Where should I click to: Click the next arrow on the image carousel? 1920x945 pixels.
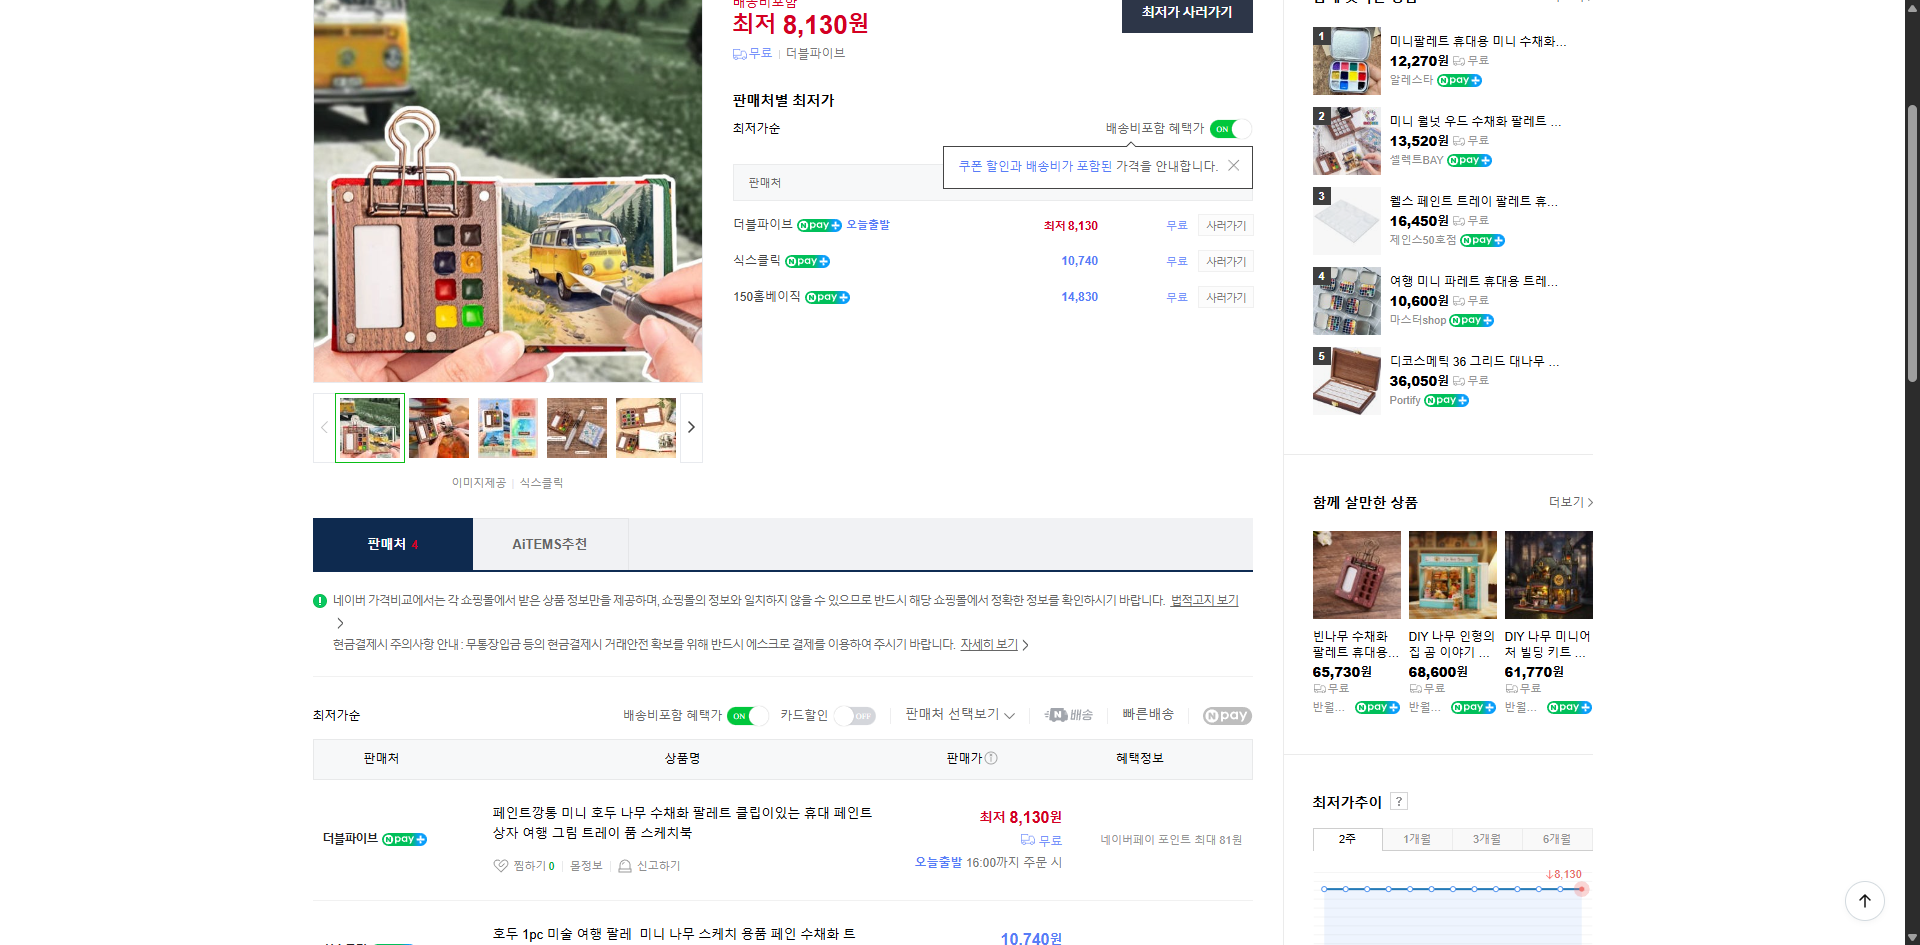[690, 427]
